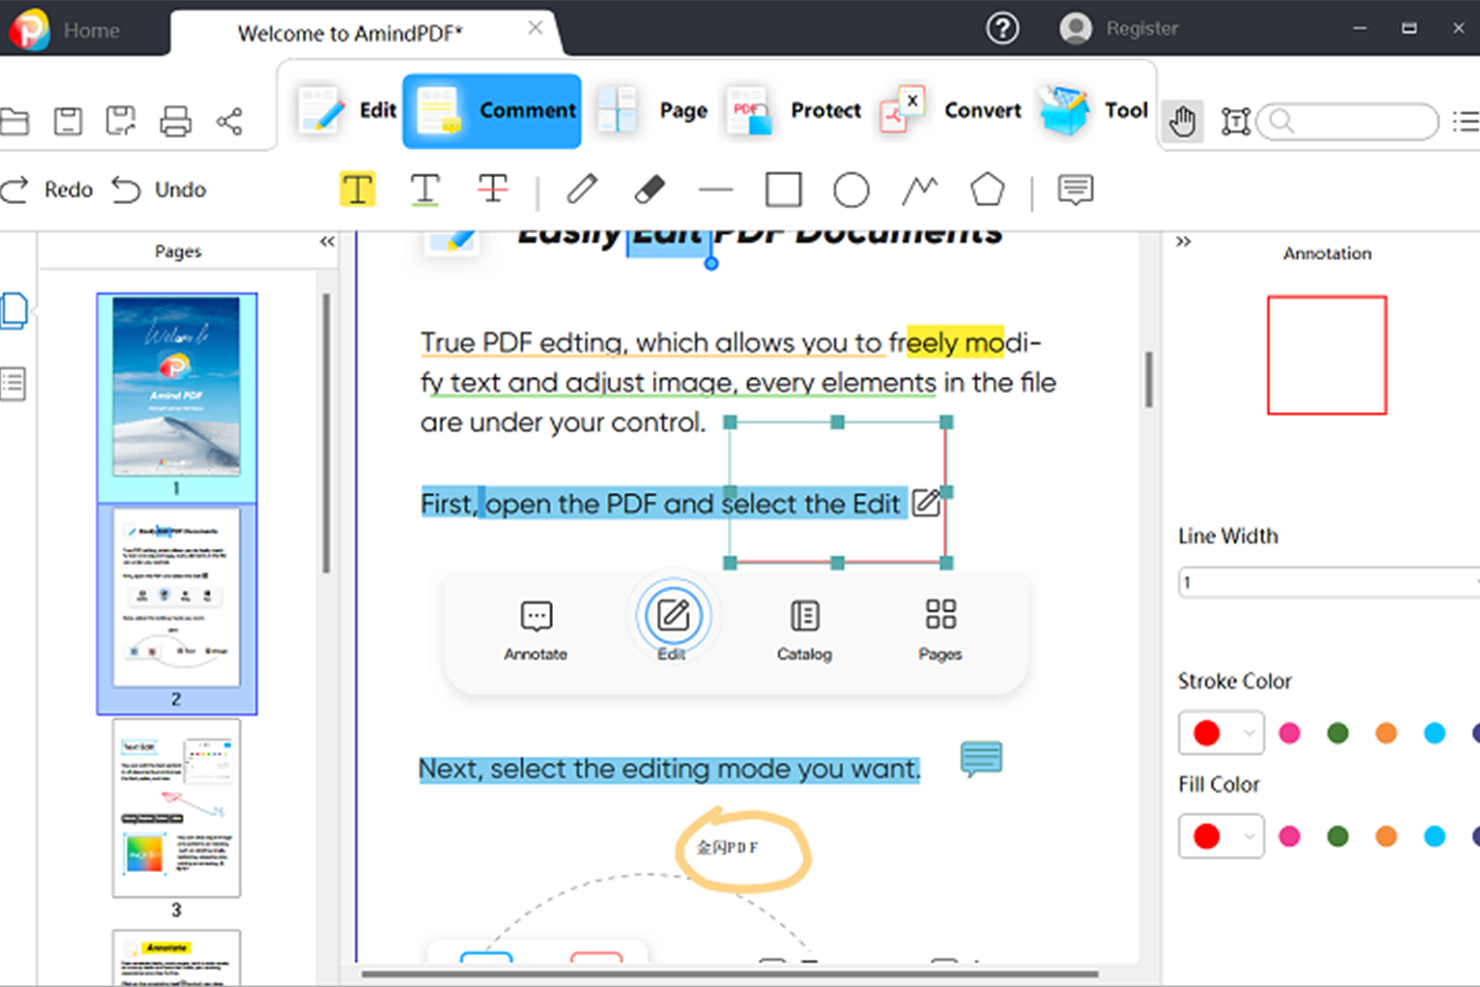Select green as the Fill Color

click(1338, 836)
